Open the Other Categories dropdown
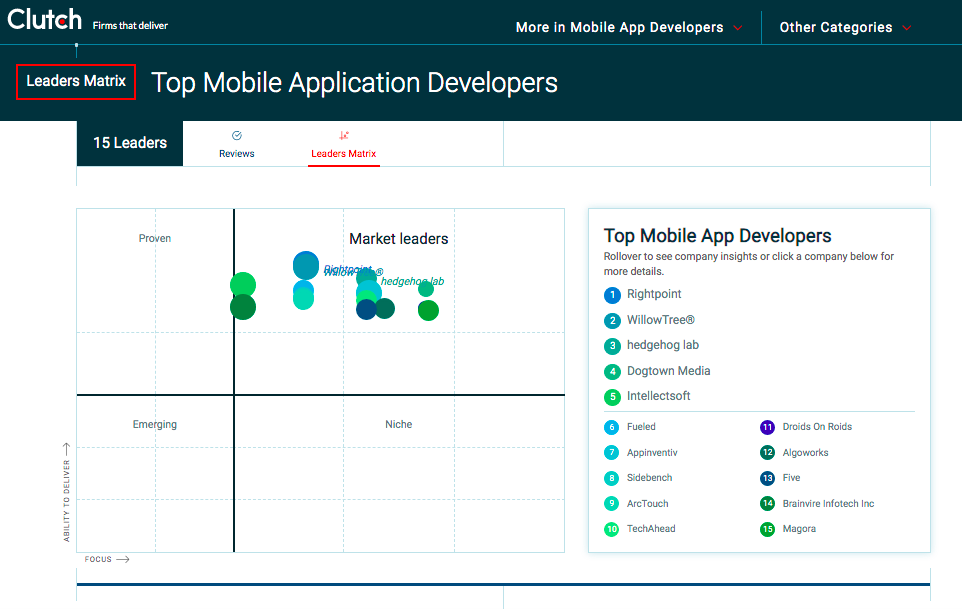 pyautogui.click(x=845, y=28)
